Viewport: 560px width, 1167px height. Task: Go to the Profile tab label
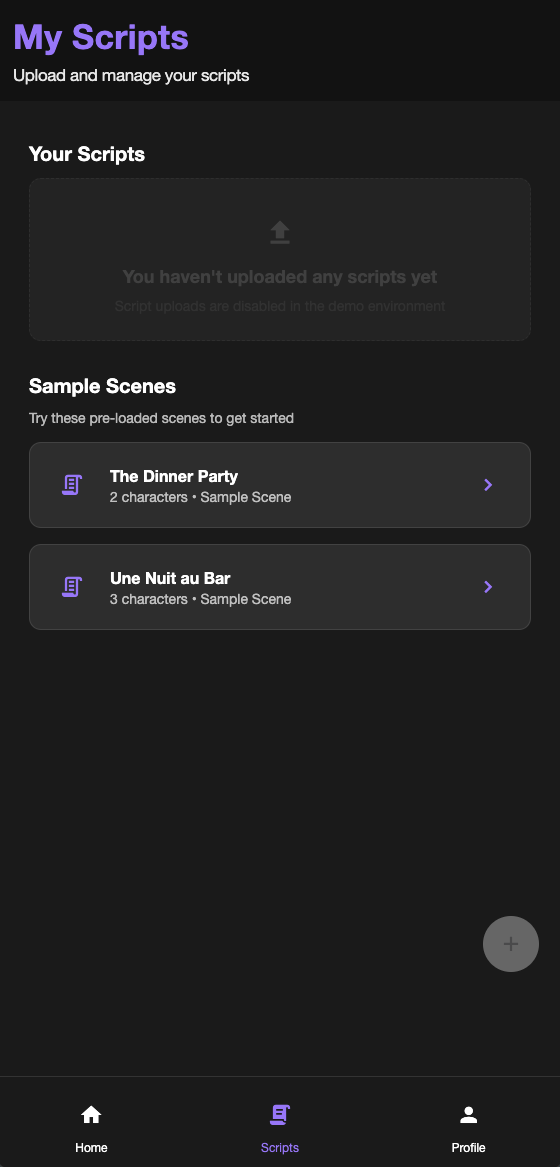click(468, 1148)
